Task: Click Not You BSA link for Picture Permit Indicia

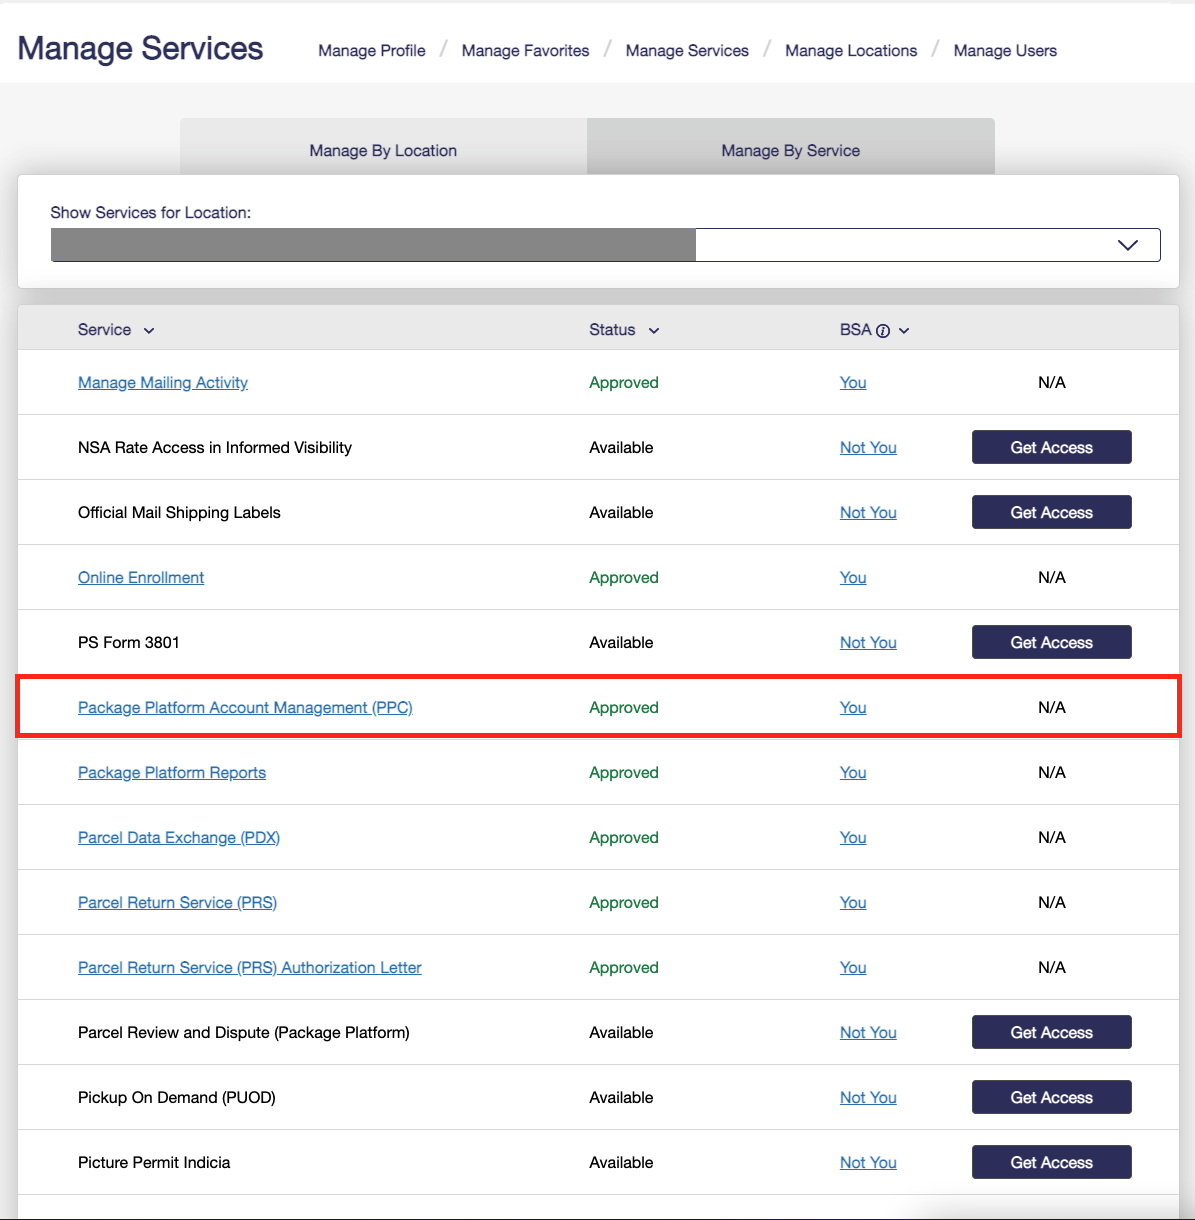Action: coord(868,1162)
